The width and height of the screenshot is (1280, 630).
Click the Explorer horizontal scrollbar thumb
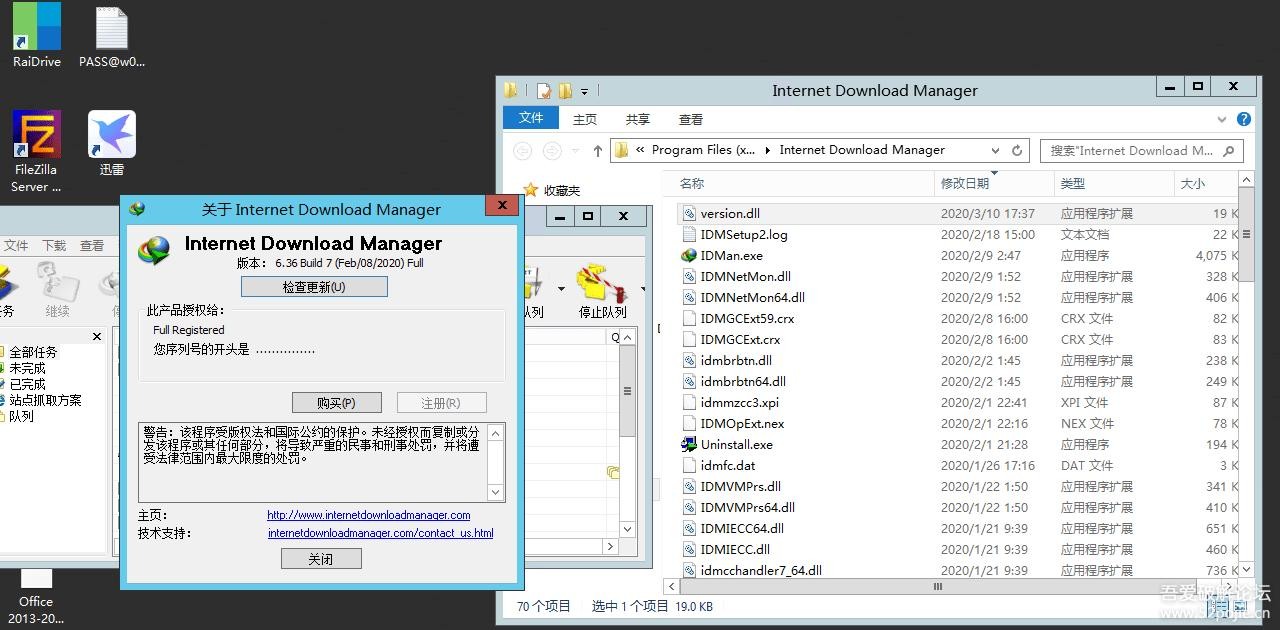pyautogui.click(x=937, y=586)
